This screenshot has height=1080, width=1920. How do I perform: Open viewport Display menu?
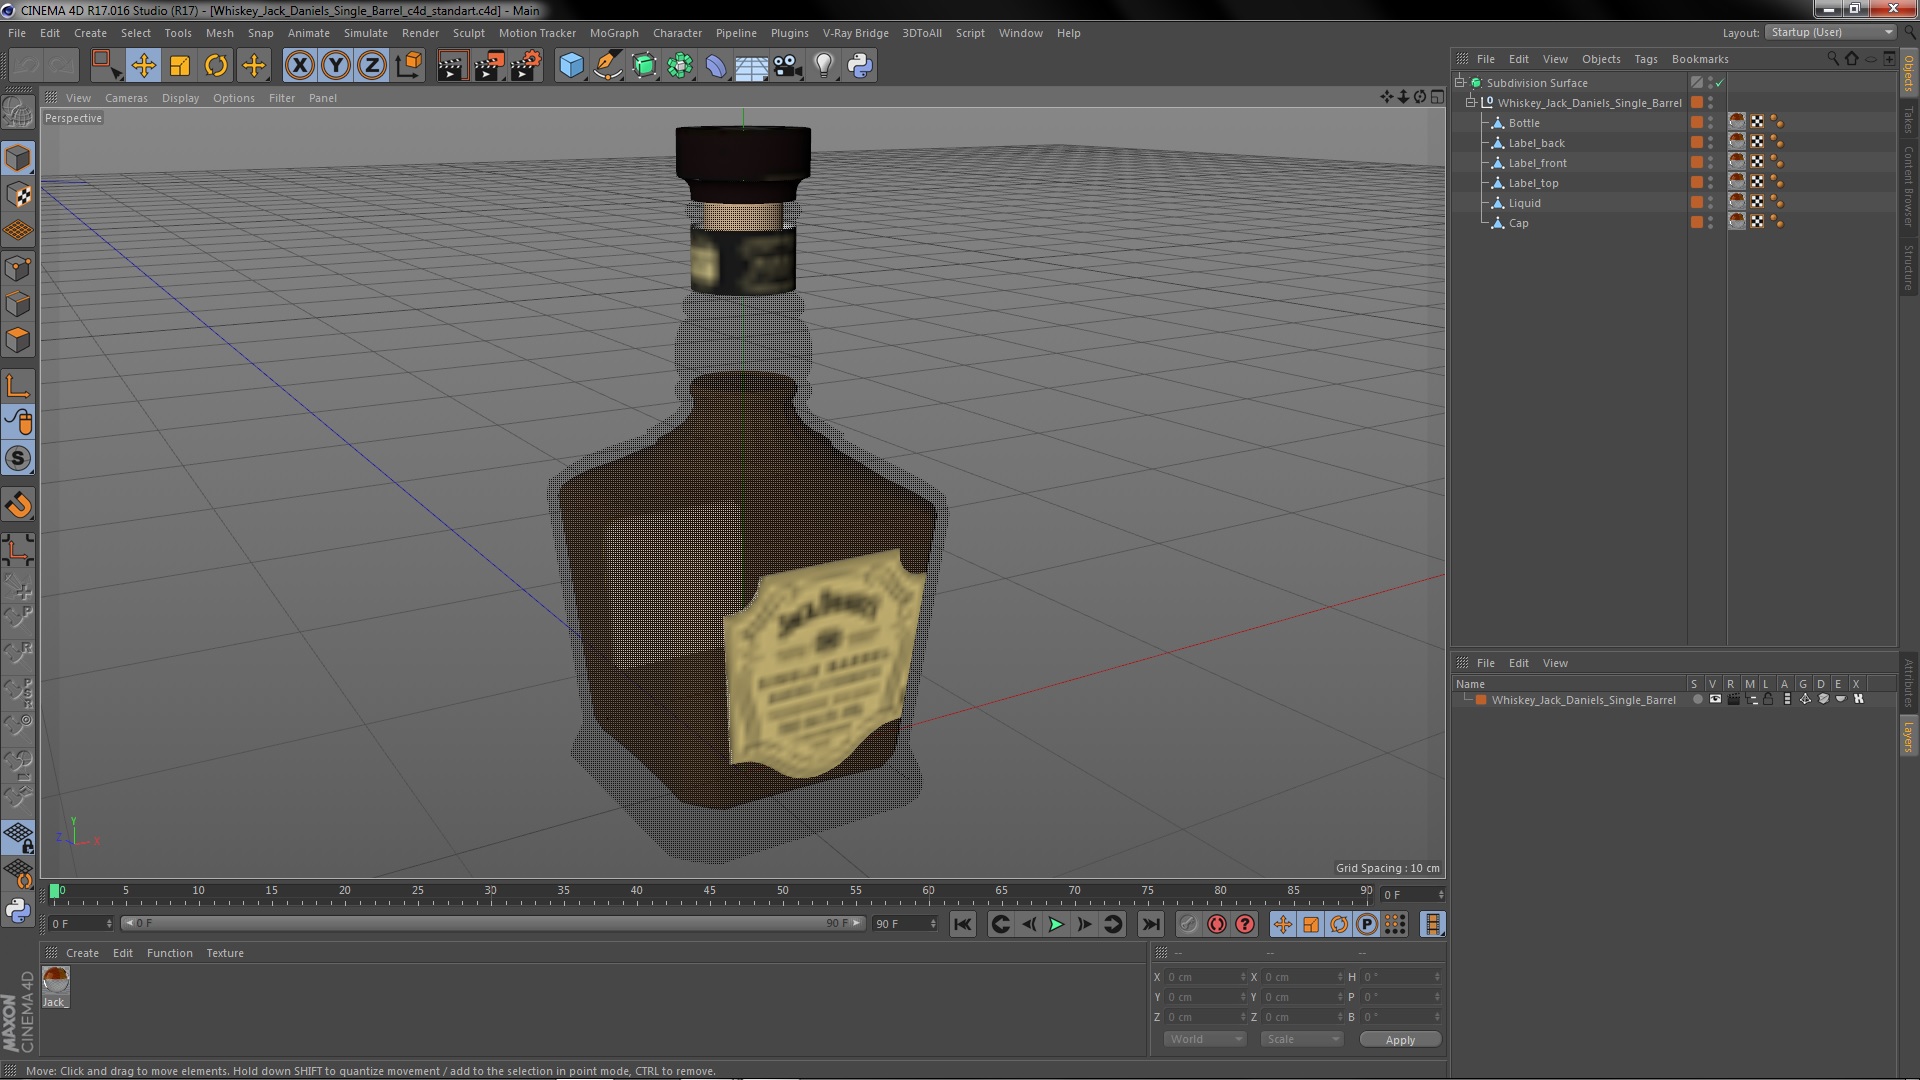(x=180, y=98)
